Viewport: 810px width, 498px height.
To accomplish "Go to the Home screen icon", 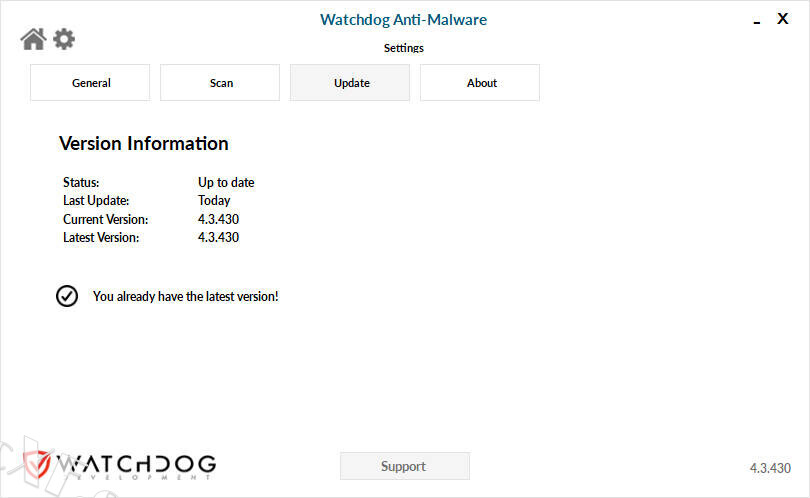I will click(x=33, y=39).
